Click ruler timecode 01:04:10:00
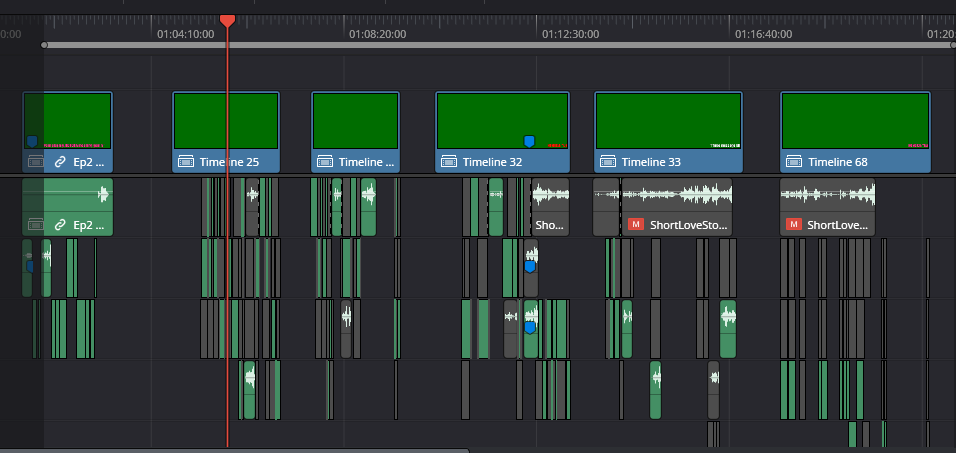The width and height of the screenshot is (956, 453). [185, 34]
